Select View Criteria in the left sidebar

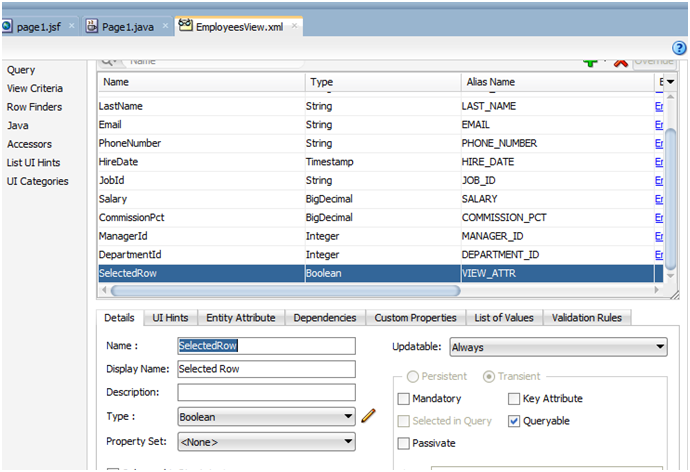tap(35, 89)
